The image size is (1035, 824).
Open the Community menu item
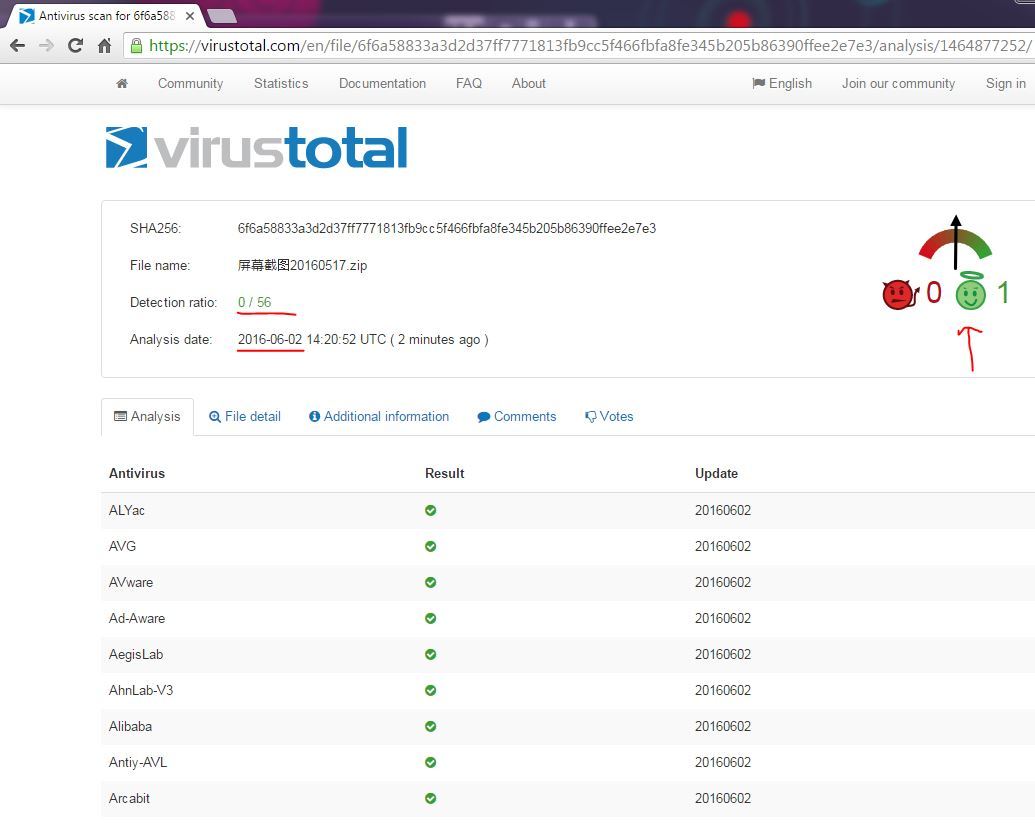click(x=190, y=84)
